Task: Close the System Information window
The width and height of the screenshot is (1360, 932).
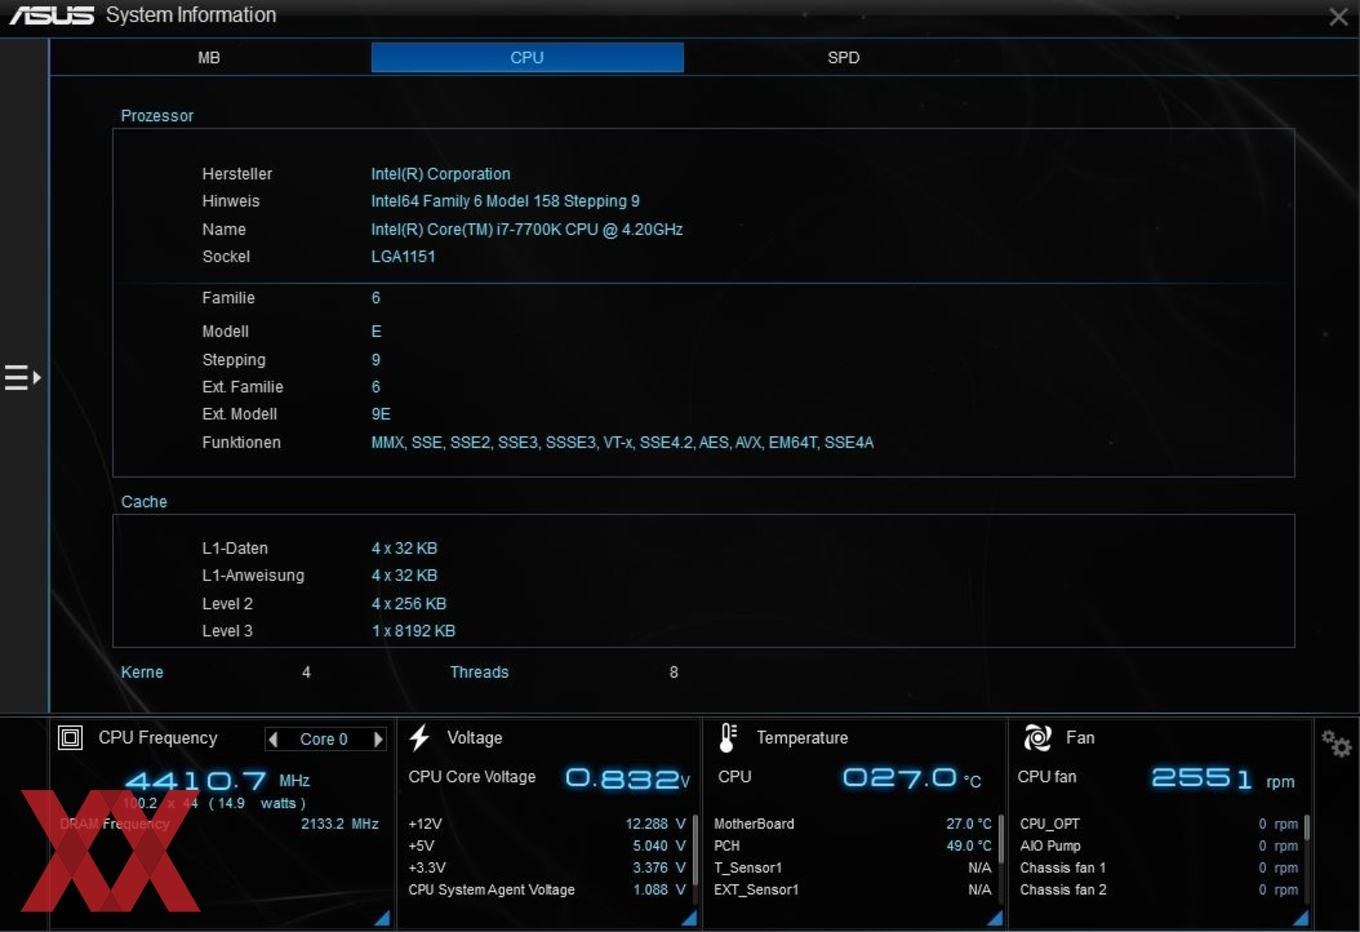Action: click(1338, 17)
